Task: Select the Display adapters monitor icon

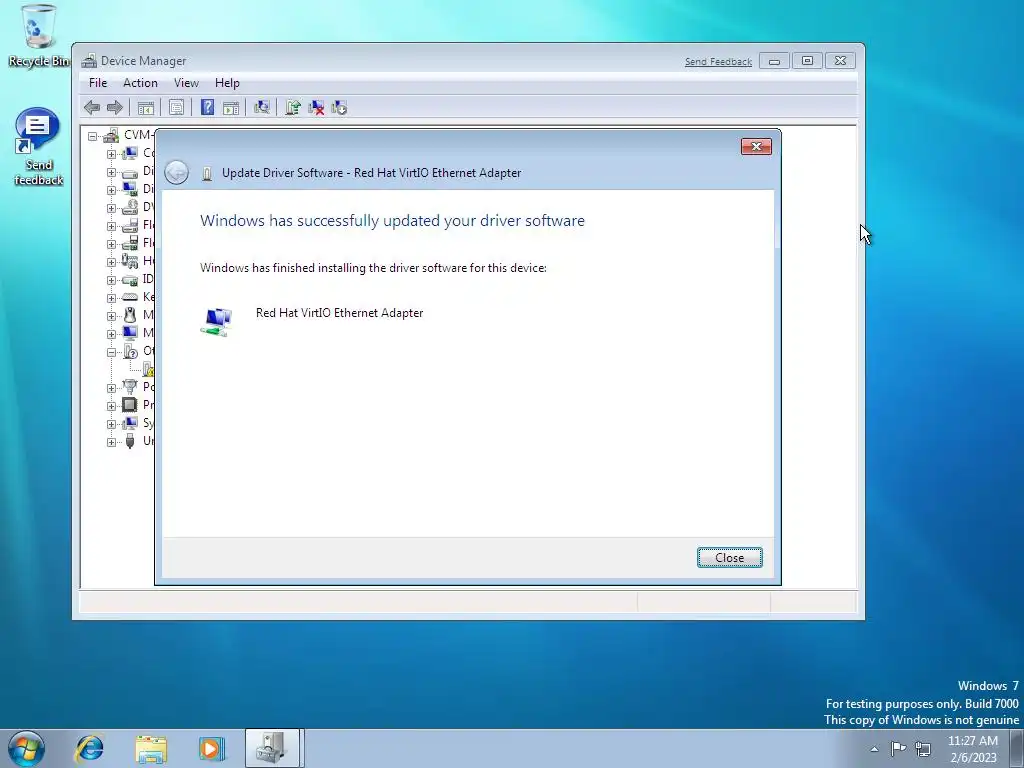Action: (130, 189)
